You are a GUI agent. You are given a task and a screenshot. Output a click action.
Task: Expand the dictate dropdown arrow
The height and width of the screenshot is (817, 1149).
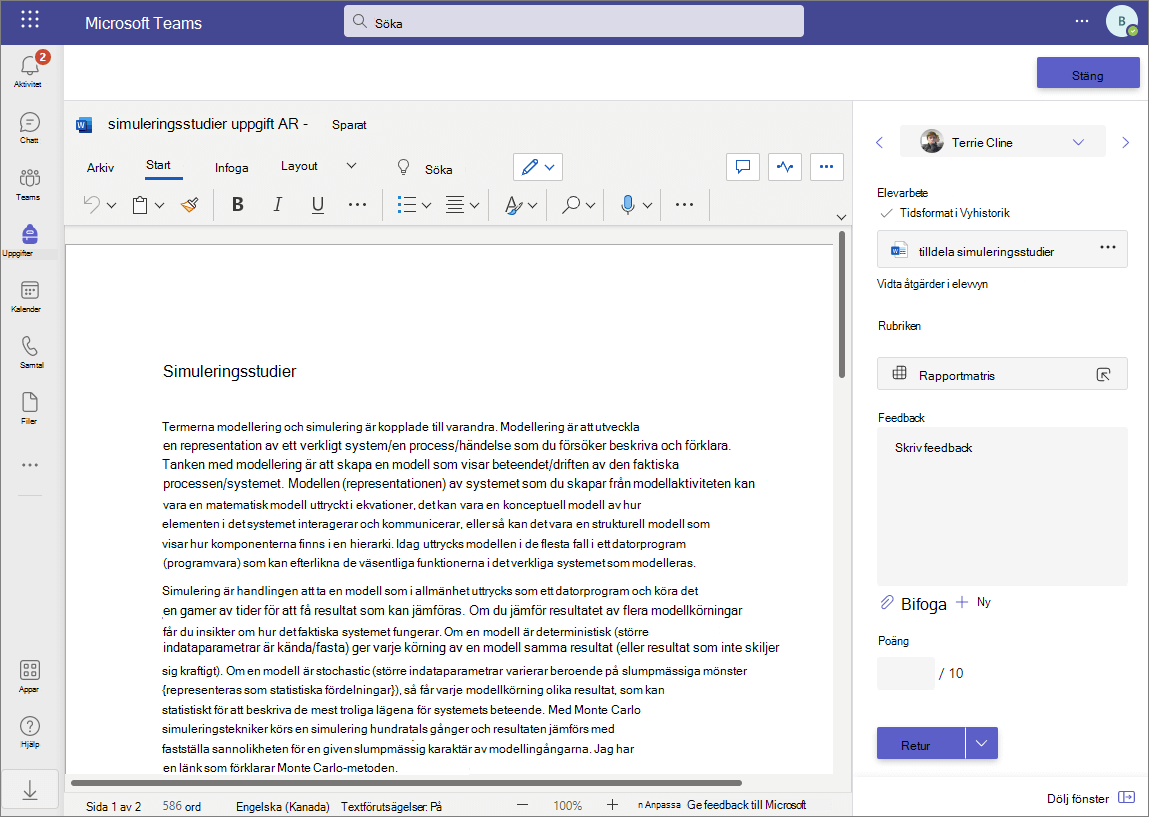pyautogui.click(x=647, y=206)
